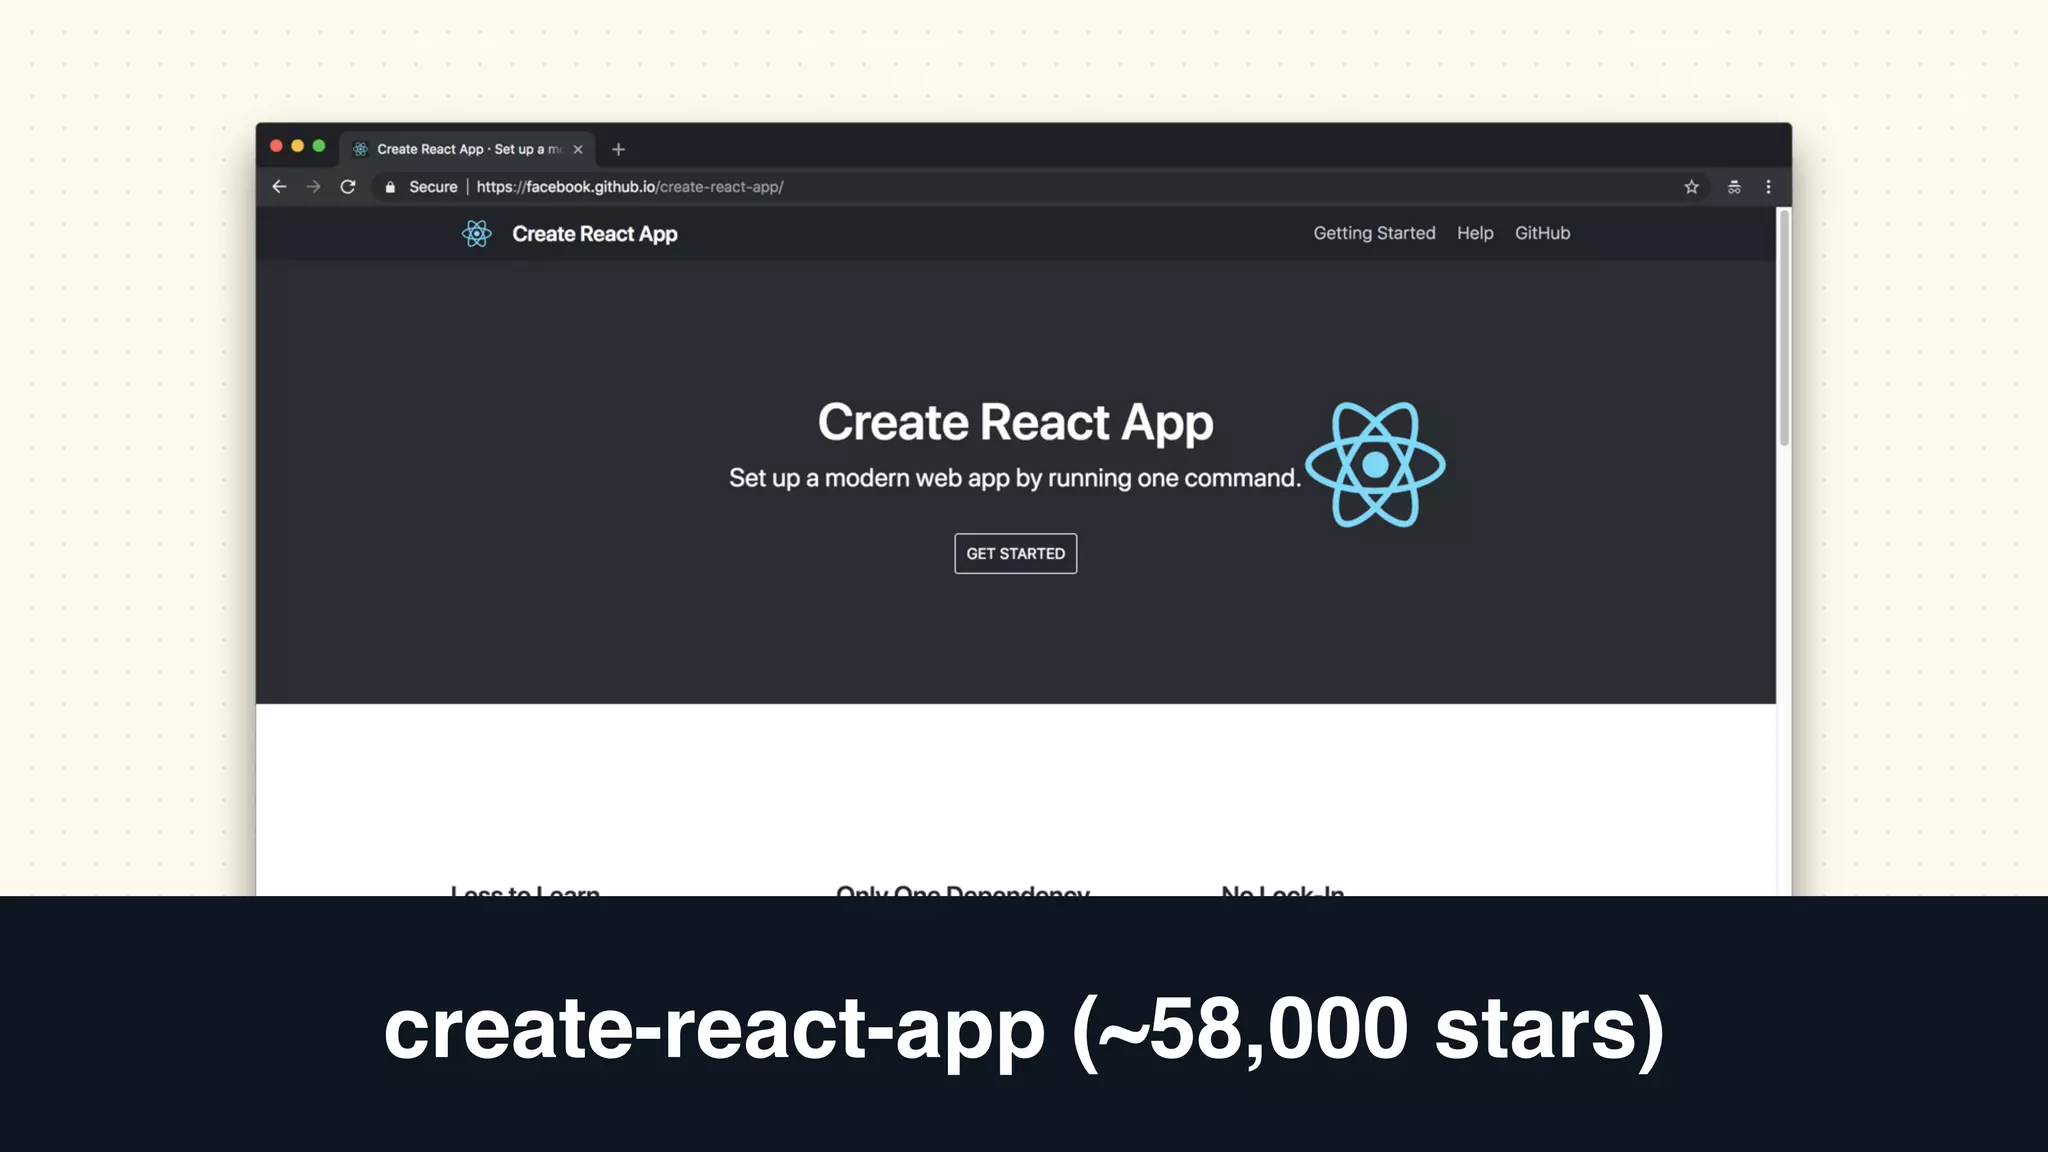Click the incognito icon in toolbar

(1734, 187)
